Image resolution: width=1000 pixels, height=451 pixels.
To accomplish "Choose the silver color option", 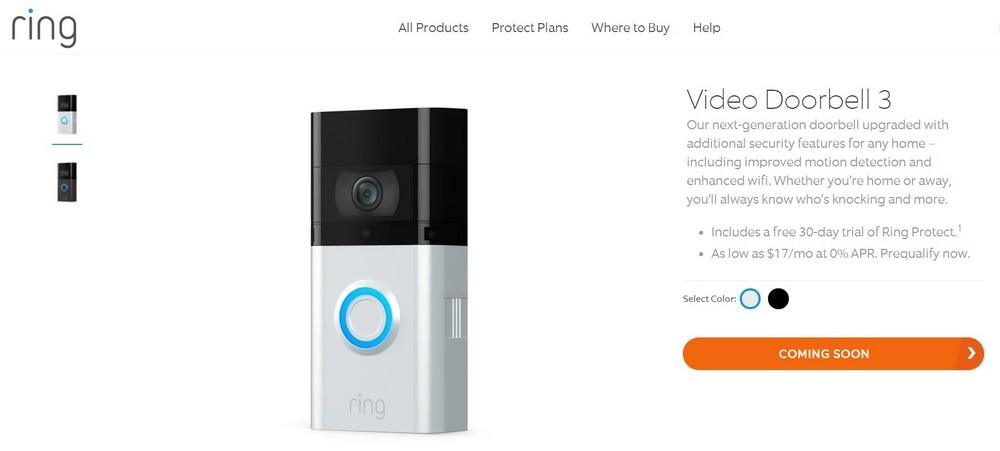I will click(750, 298).
